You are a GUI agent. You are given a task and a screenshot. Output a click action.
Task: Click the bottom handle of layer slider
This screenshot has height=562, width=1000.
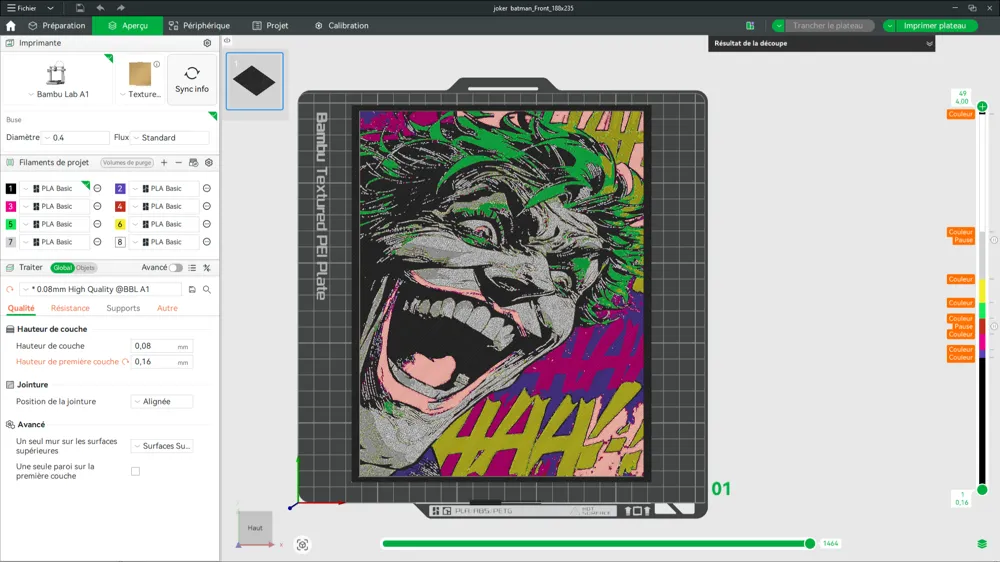(x=982, y=490)
